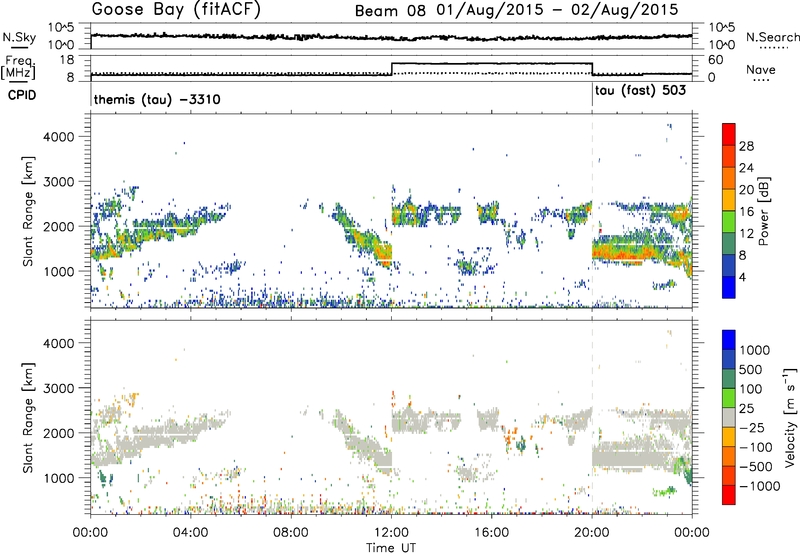This screenshot has height=554, width=800.
Task: Click the "Velocity [m s-1]" colorbar title
Action: pyautogui.click(x=790, y=417)
